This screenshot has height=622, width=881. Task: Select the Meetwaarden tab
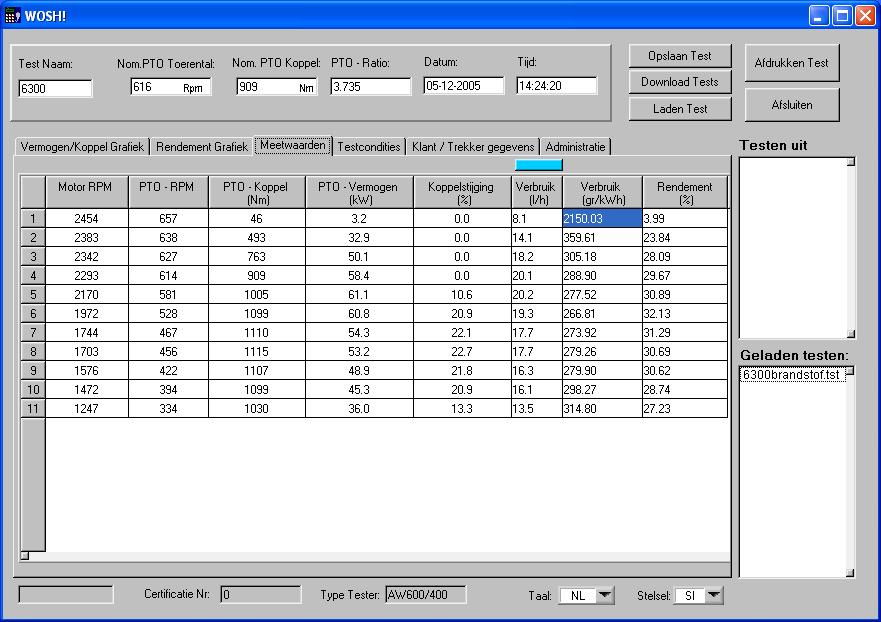click(293, 146)
